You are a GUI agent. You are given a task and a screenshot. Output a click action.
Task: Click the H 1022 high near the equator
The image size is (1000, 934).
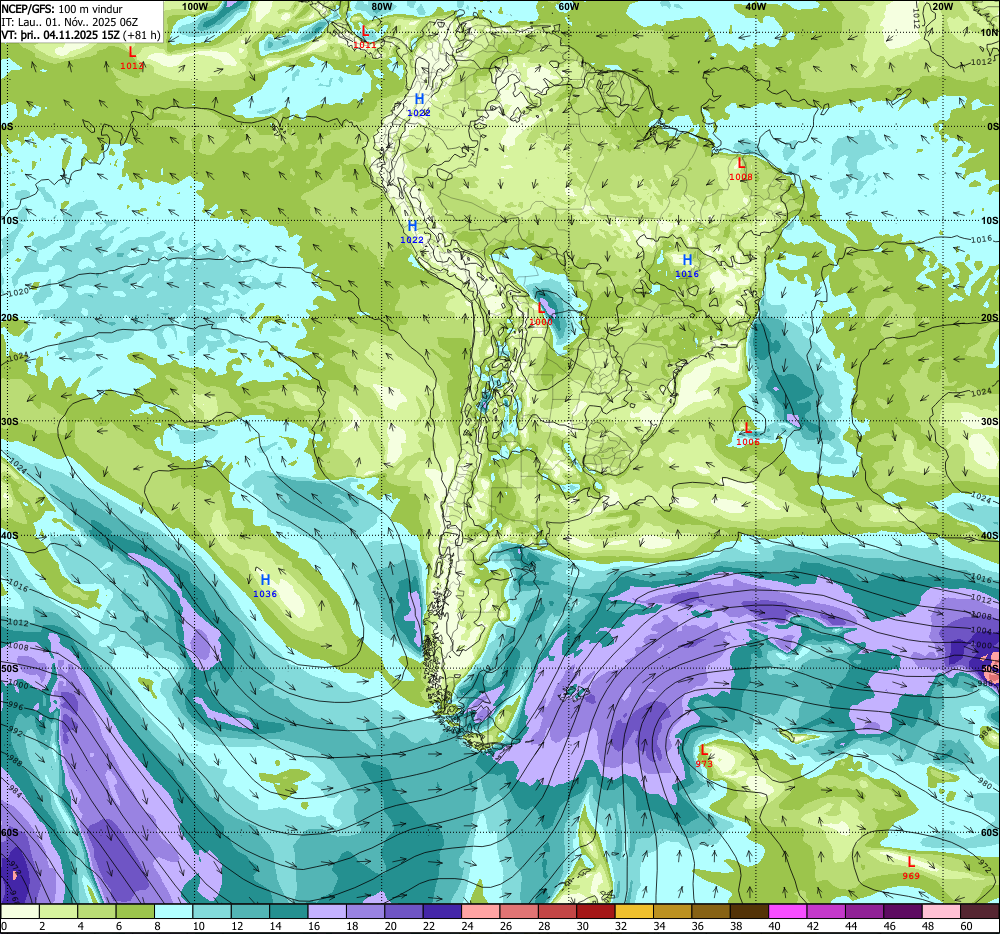pos(419,105)
